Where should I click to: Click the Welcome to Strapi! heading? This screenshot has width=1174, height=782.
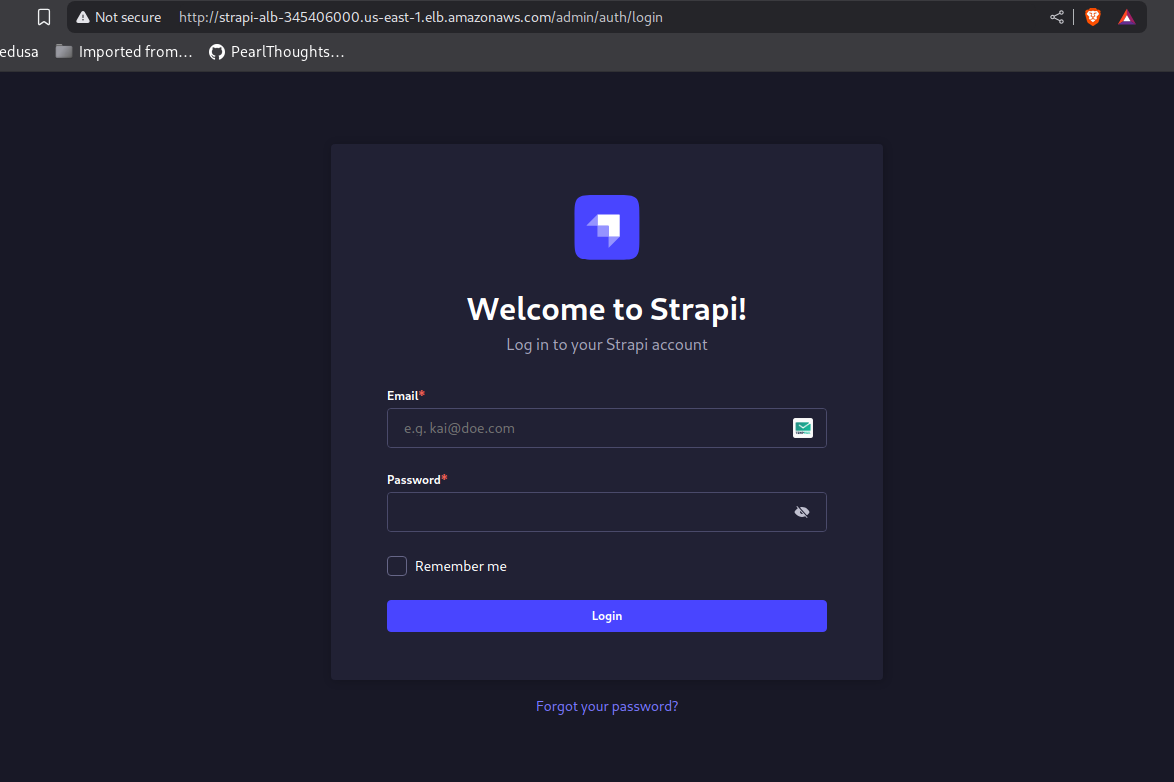pos(606,309)
